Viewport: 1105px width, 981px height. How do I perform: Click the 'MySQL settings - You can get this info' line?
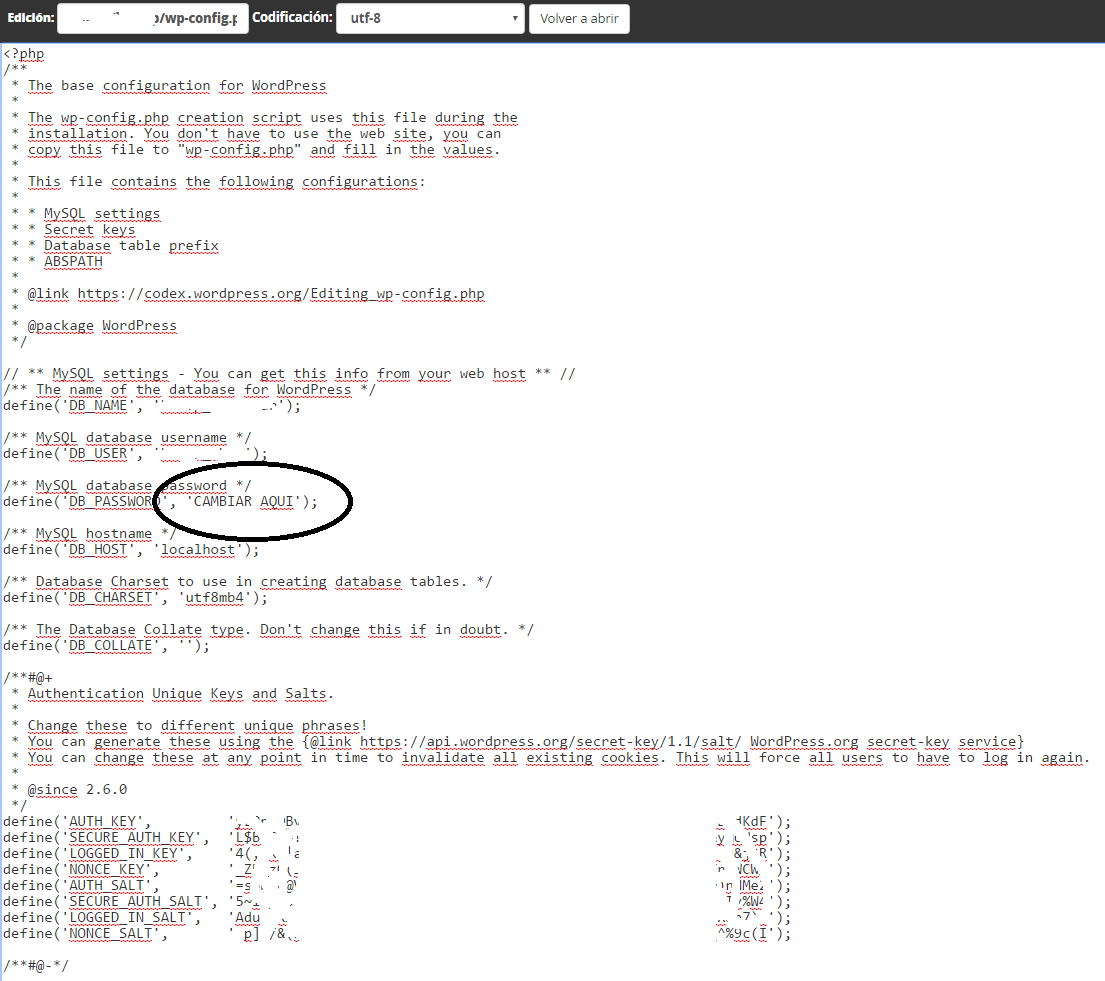[x=289, y=374]
